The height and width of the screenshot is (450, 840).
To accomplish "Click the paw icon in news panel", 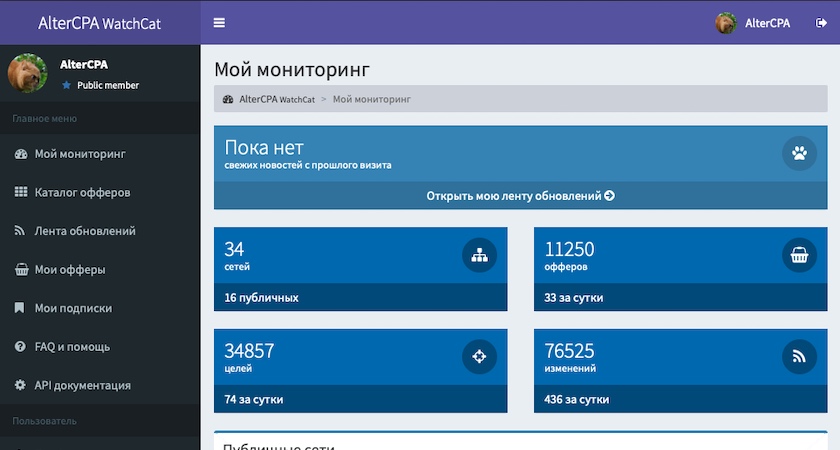I will click(799, 154).
